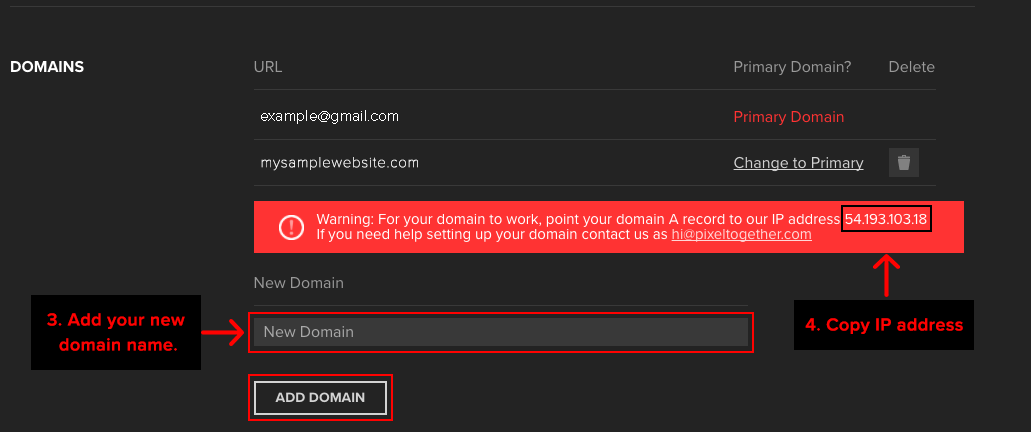Click the red Primary Domain label
Screen dimensions: 1031x432
pyautogui.click(x=788, y=117)
